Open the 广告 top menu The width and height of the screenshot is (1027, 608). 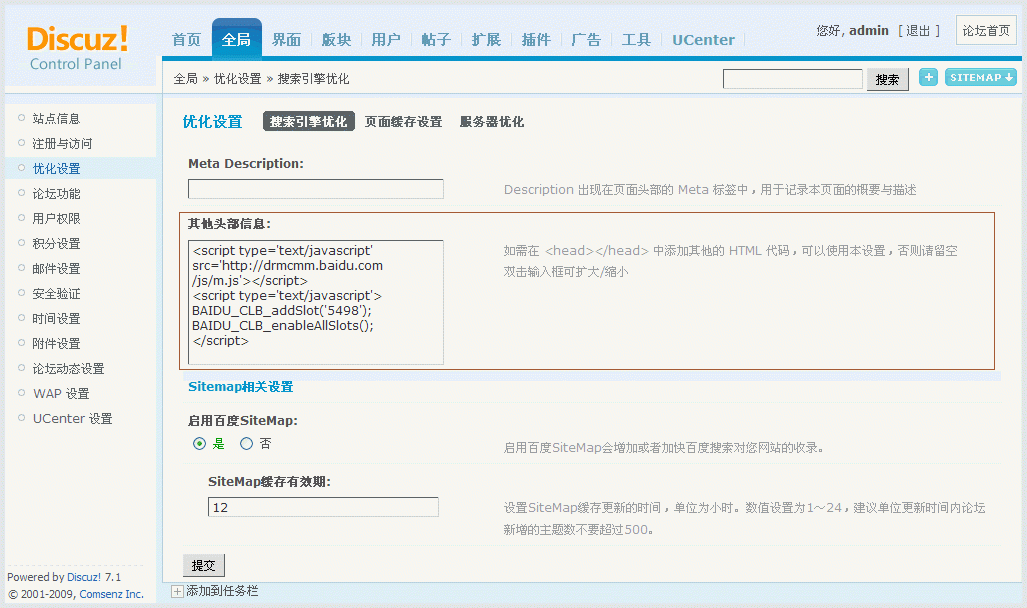(x=586, y=40)
